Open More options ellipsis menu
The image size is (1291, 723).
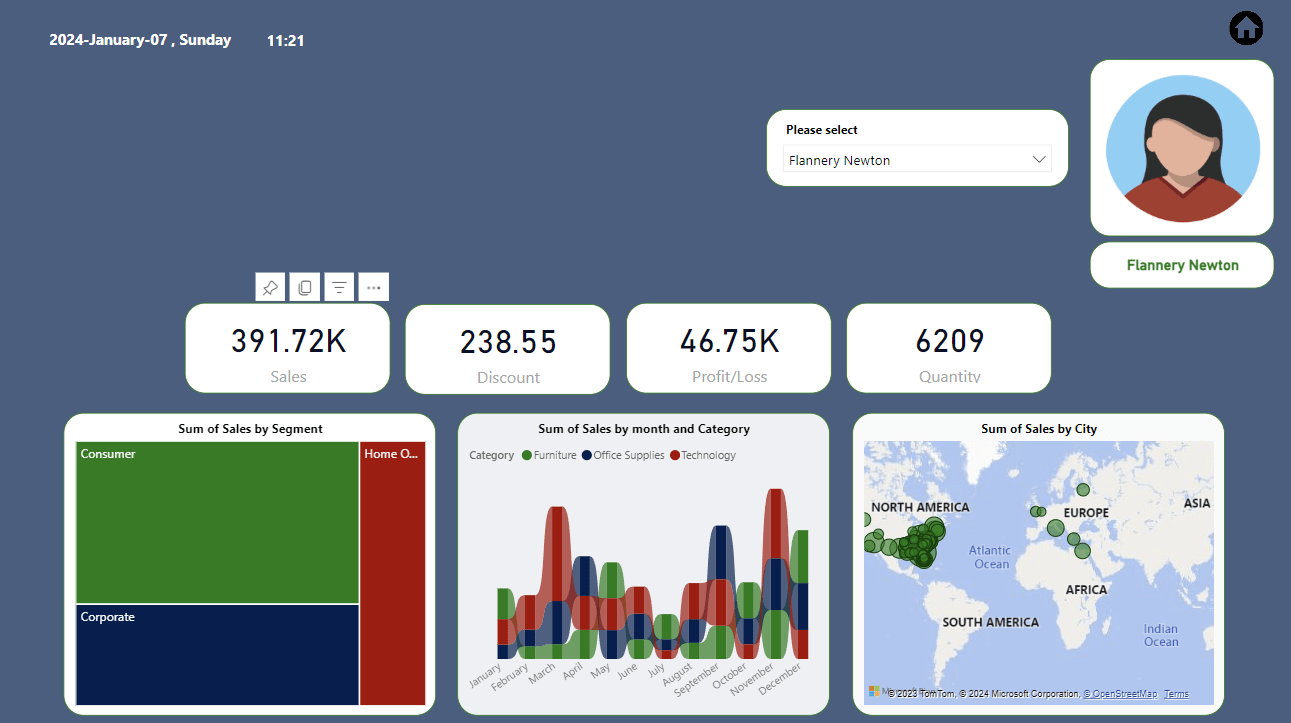pyautogui.click(x=374, y=287)
